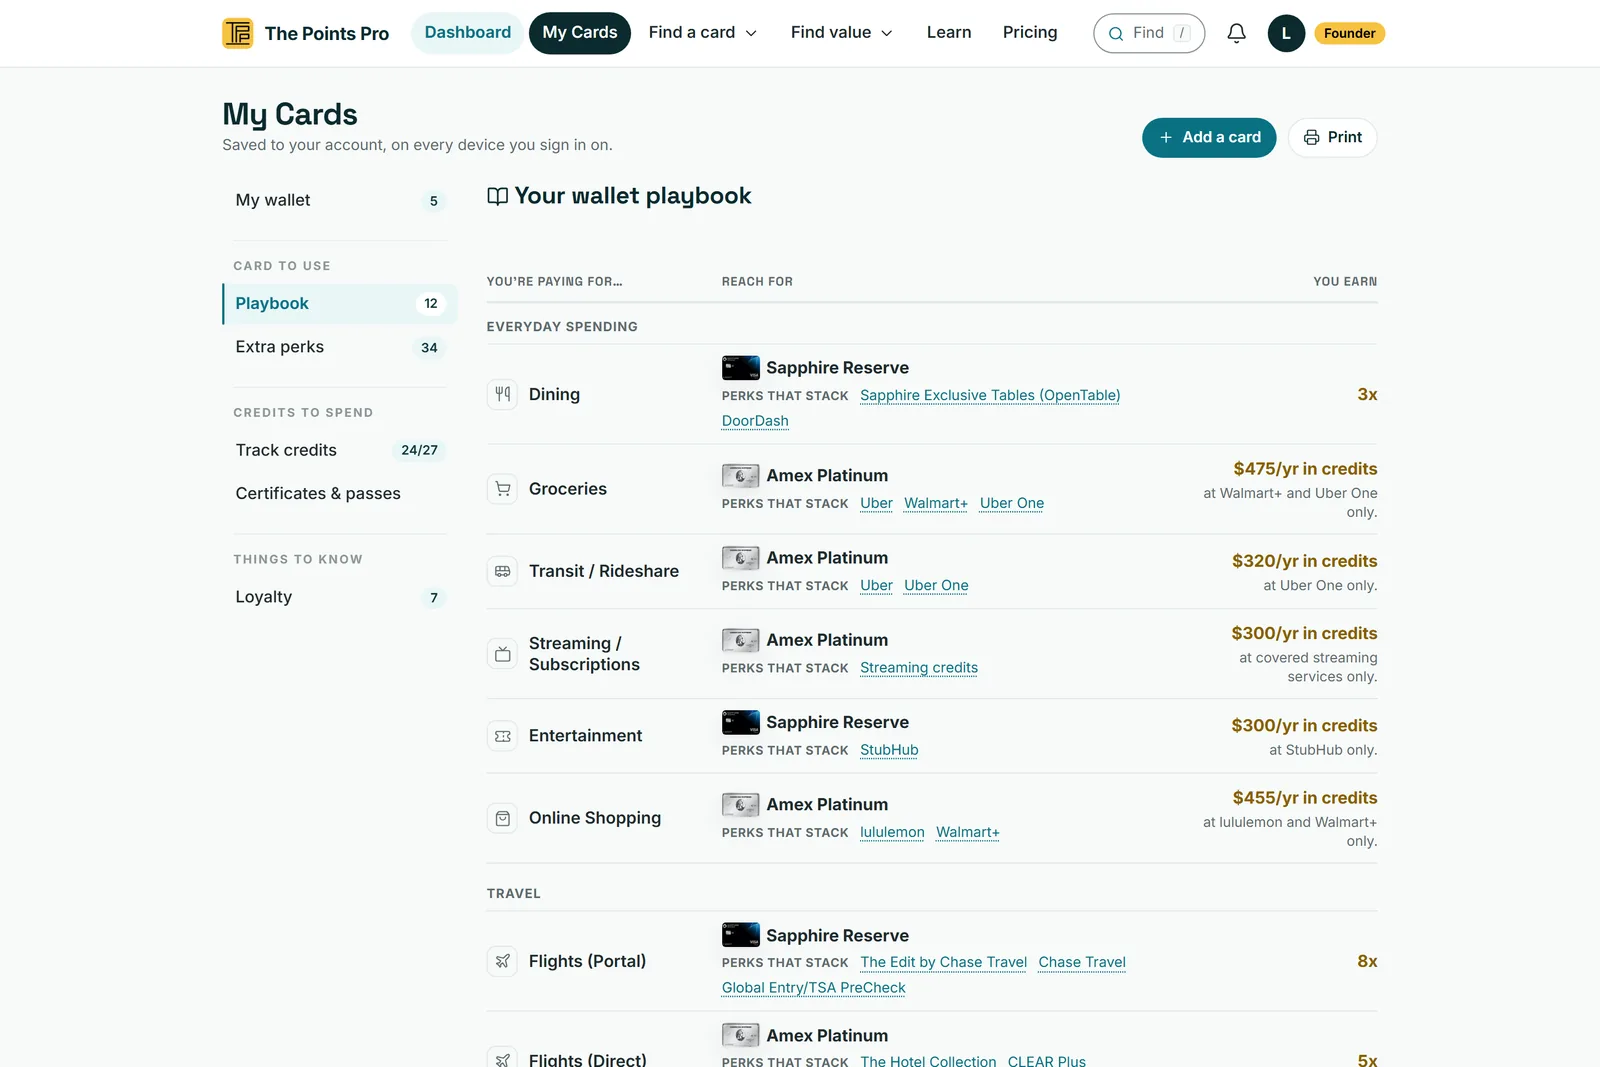The width and height of the screenshot is (1600, 1067).
Task: Click the Transit / Rideshare bus icon
Action: pyautogui.click(x=503, y=571)
